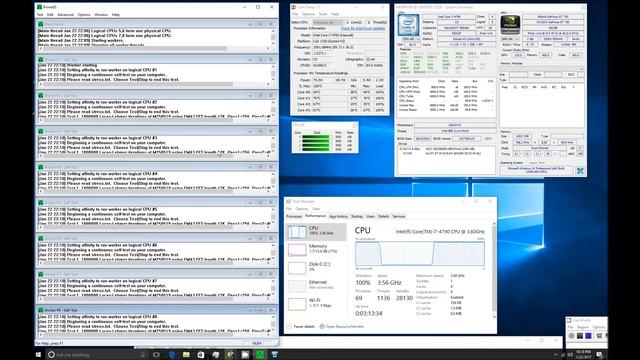Open Task Manager File menu

[289, 209]
